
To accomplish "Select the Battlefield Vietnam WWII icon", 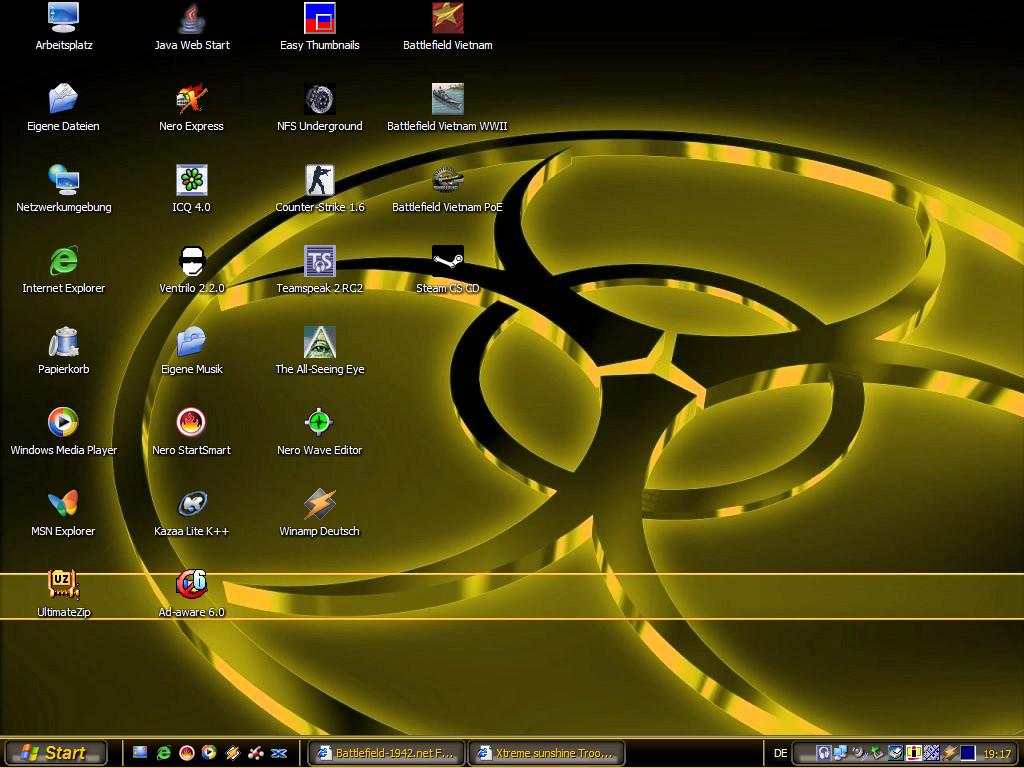I will [x=447, y=108].
